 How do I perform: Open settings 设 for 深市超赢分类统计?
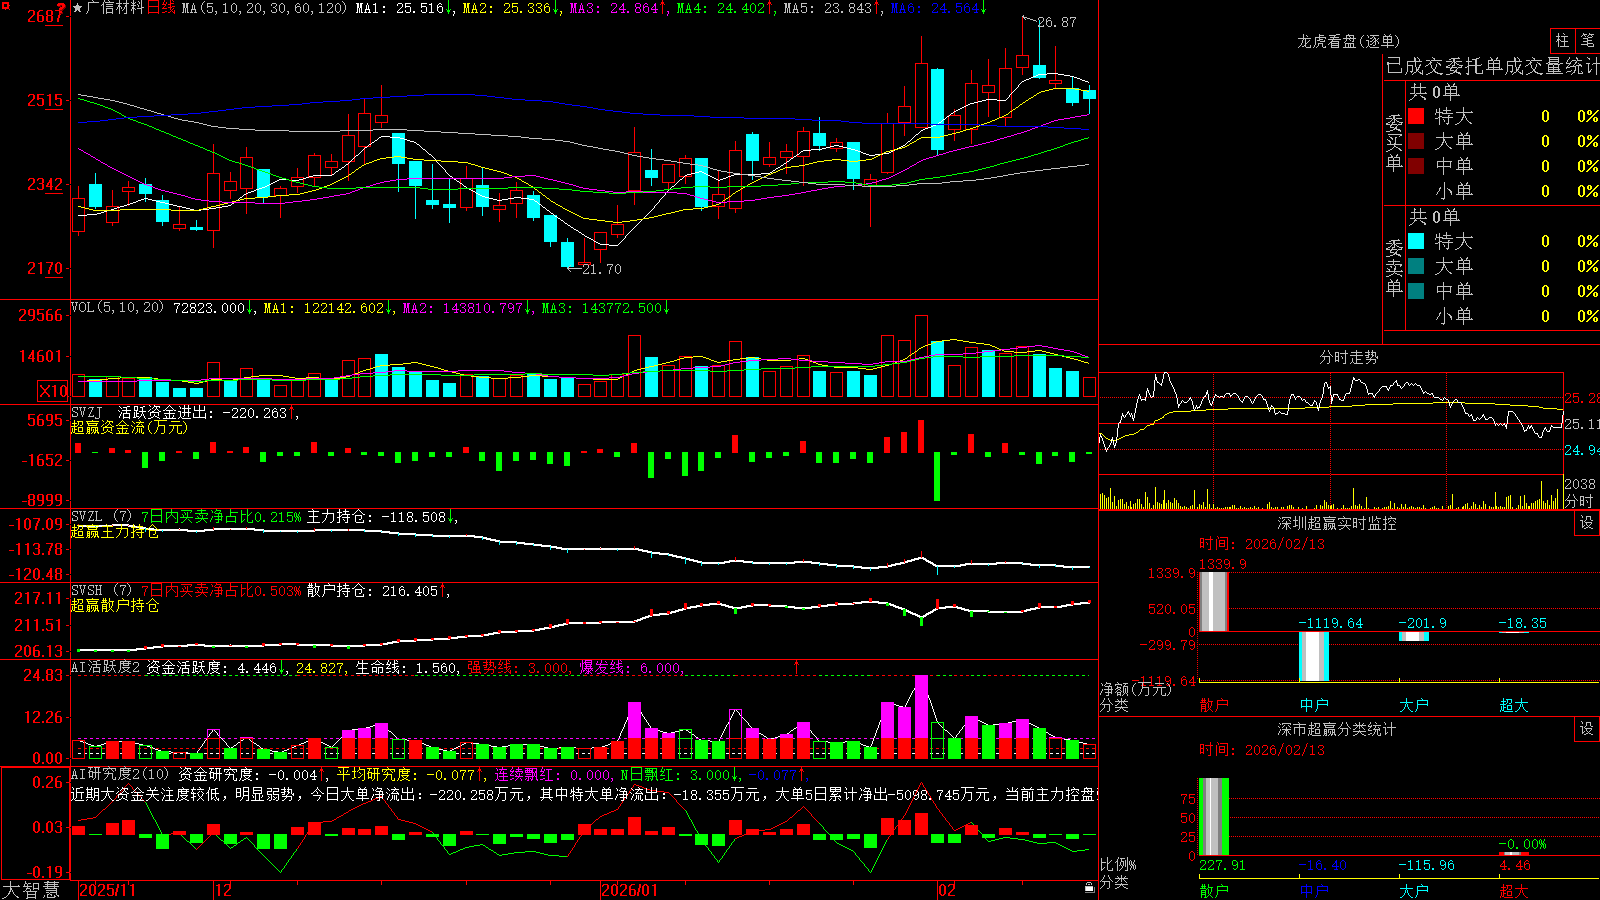1587,729
